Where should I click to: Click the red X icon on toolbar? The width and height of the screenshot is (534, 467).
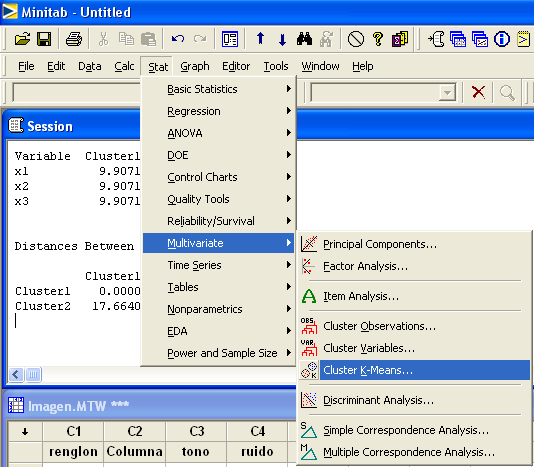(478, 92)
